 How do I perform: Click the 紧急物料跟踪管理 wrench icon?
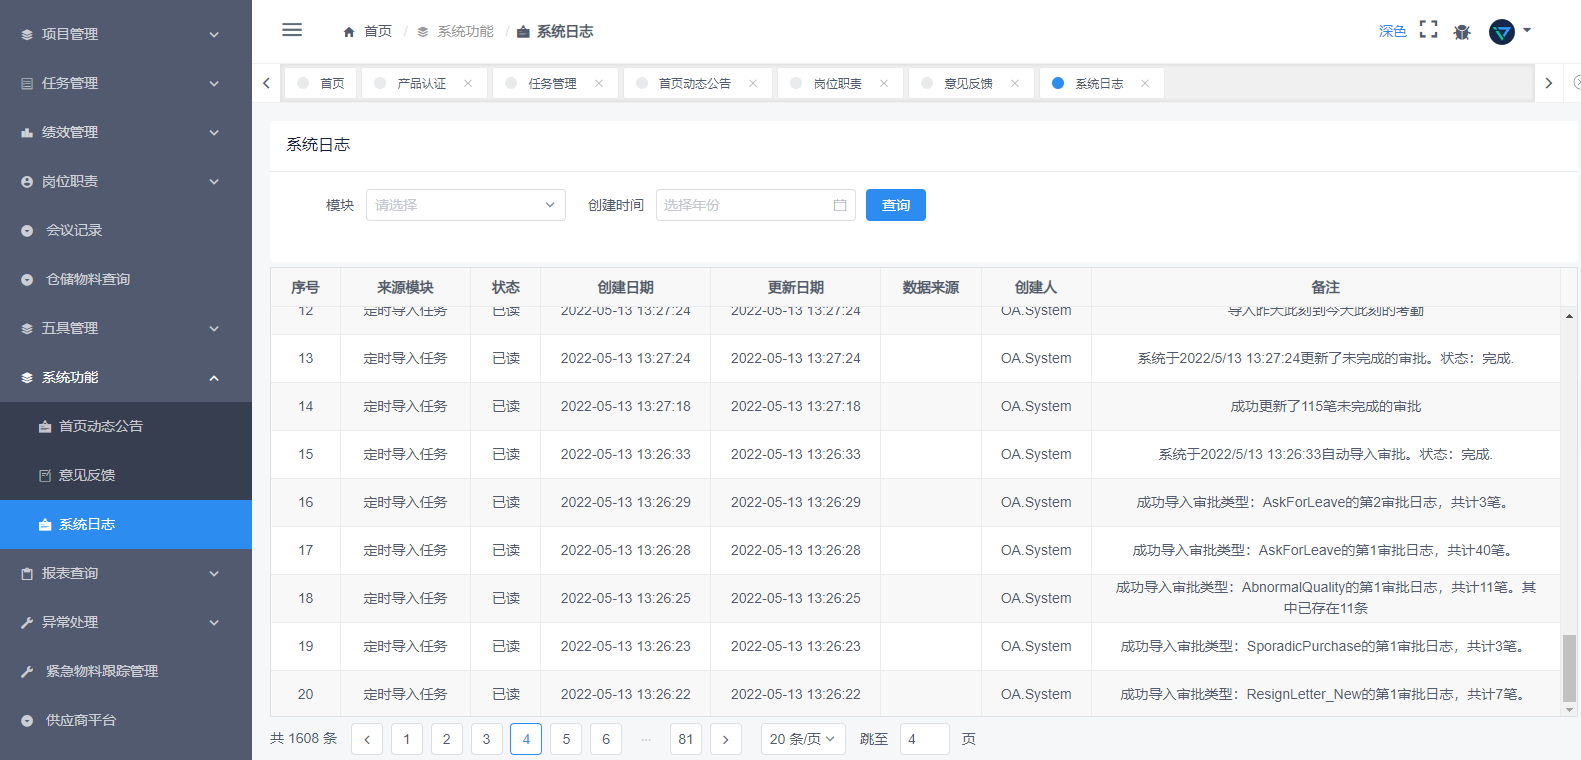tap(27, 671)
